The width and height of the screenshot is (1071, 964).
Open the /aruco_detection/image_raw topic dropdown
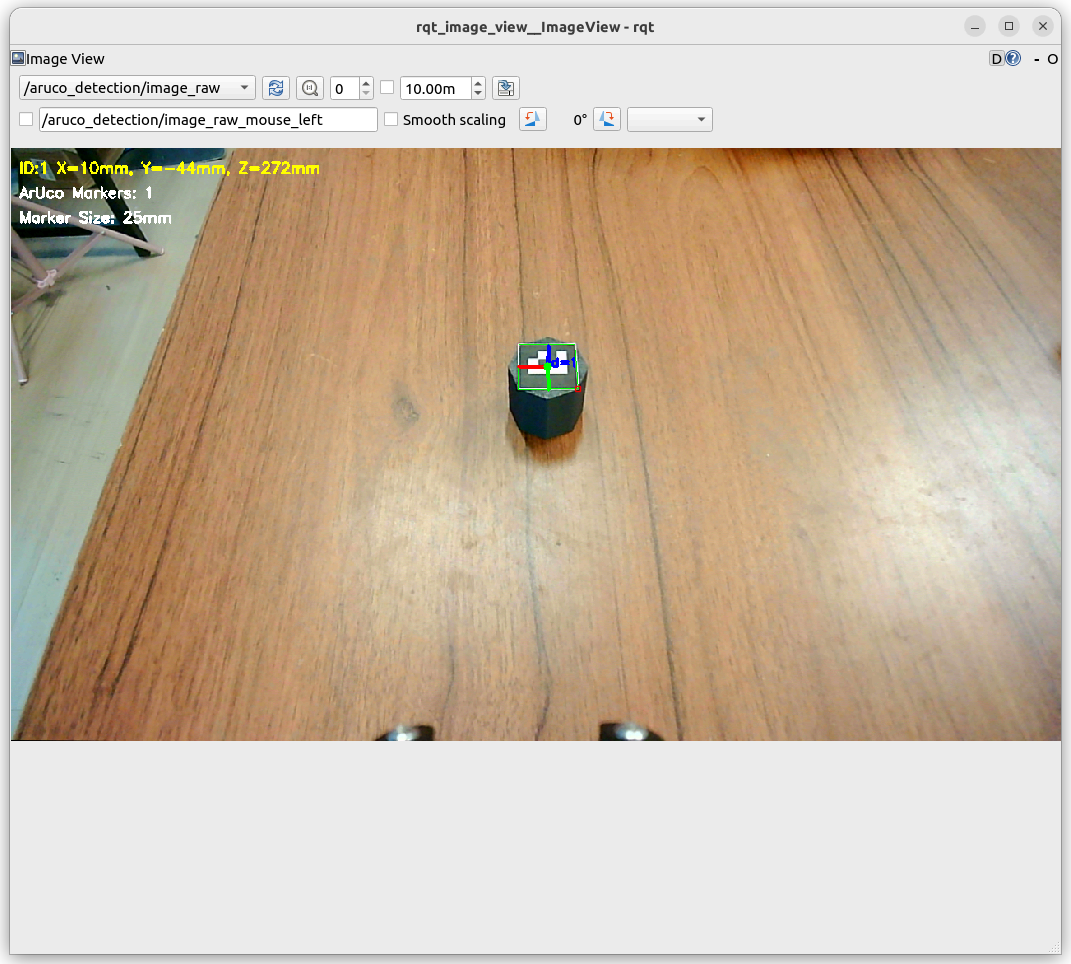pos(137,88)
